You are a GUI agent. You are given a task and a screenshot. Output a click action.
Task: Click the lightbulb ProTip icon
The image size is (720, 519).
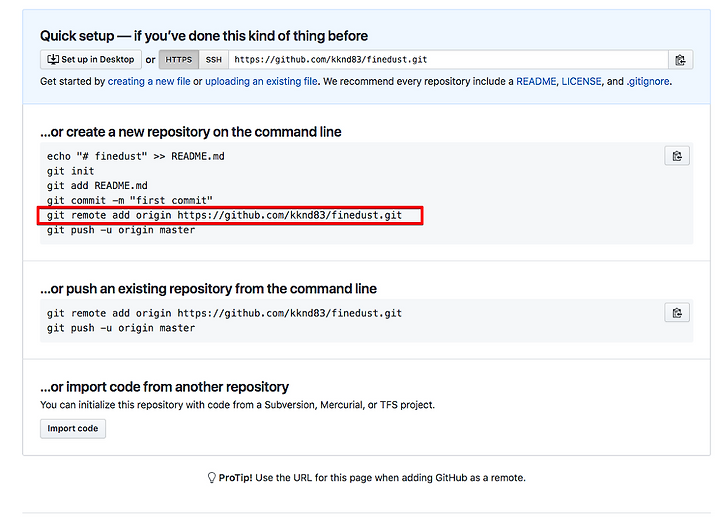click(211, 478)
